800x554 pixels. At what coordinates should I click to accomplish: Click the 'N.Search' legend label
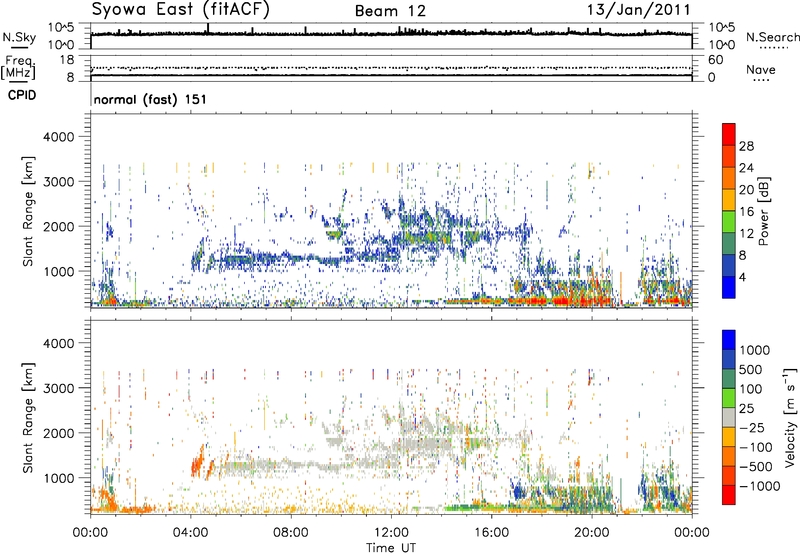pos(772,37)
